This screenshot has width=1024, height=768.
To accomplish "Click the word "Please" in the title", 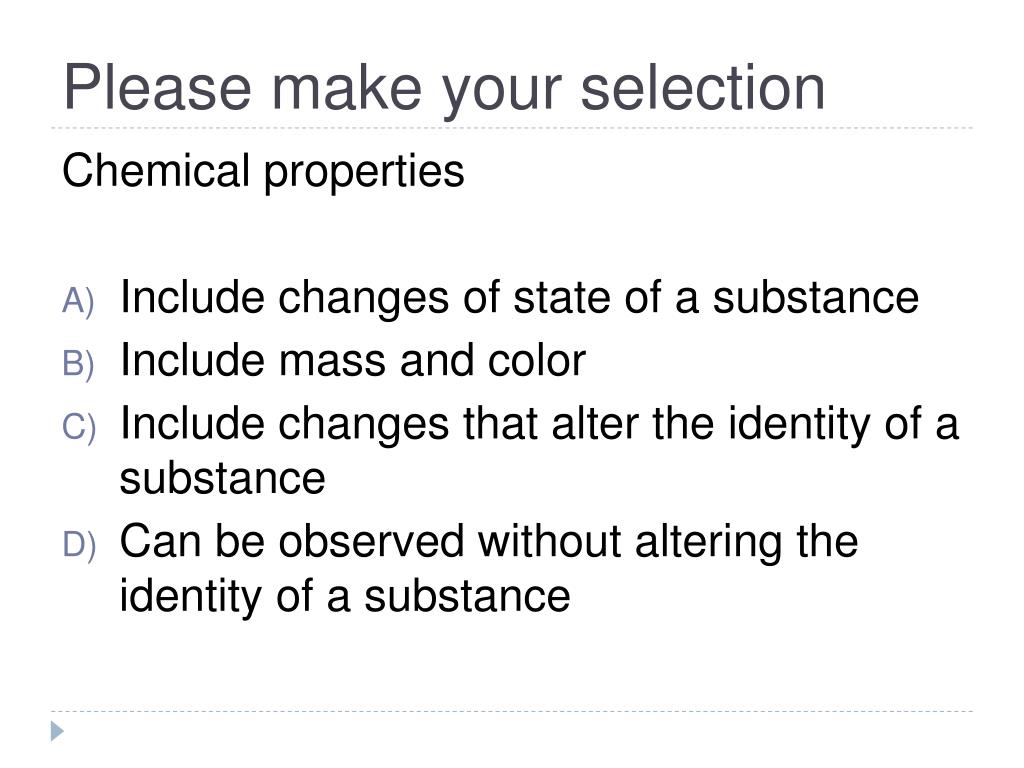I will point(157,88).
